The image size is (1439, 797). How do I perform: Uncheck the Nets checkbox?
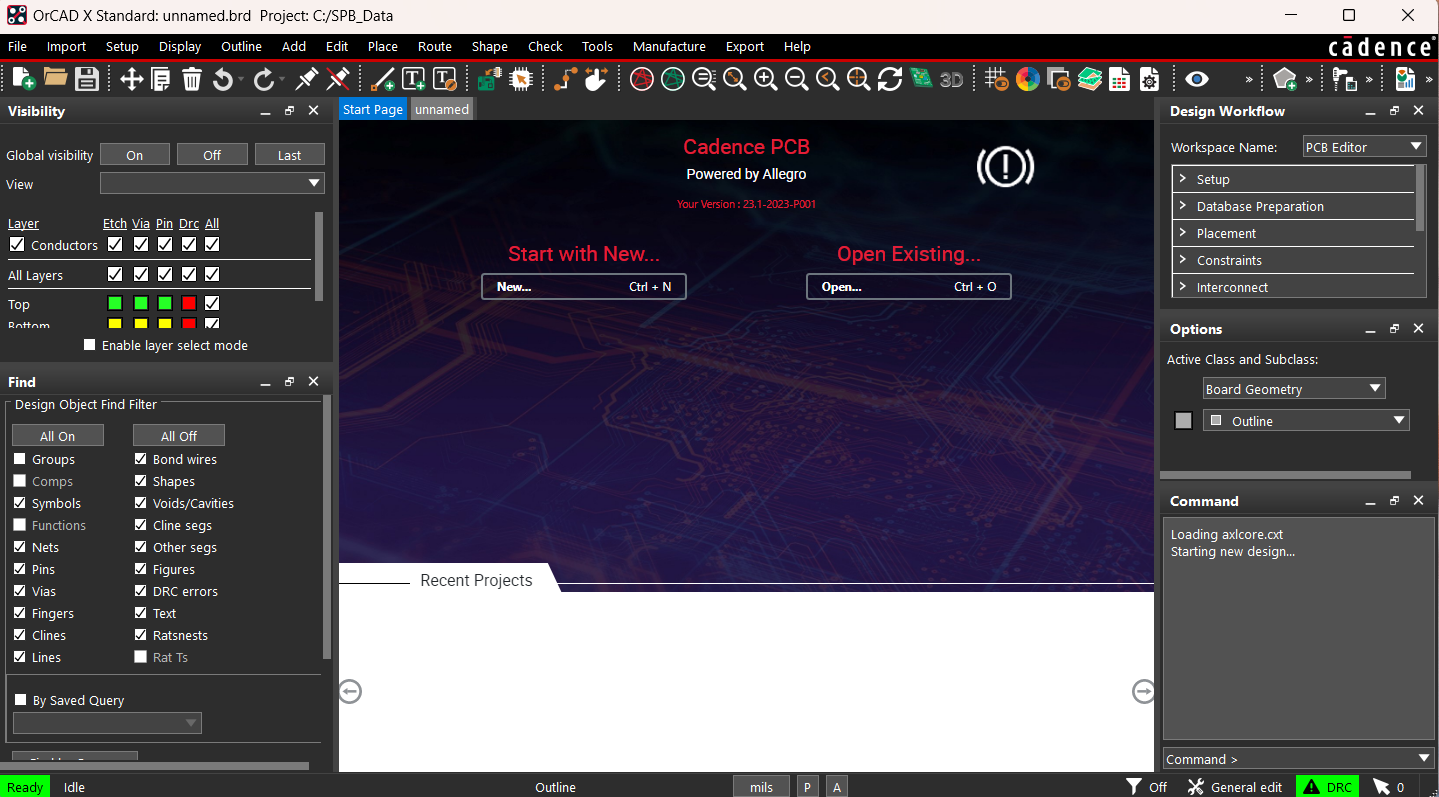[x=20, y=547]
